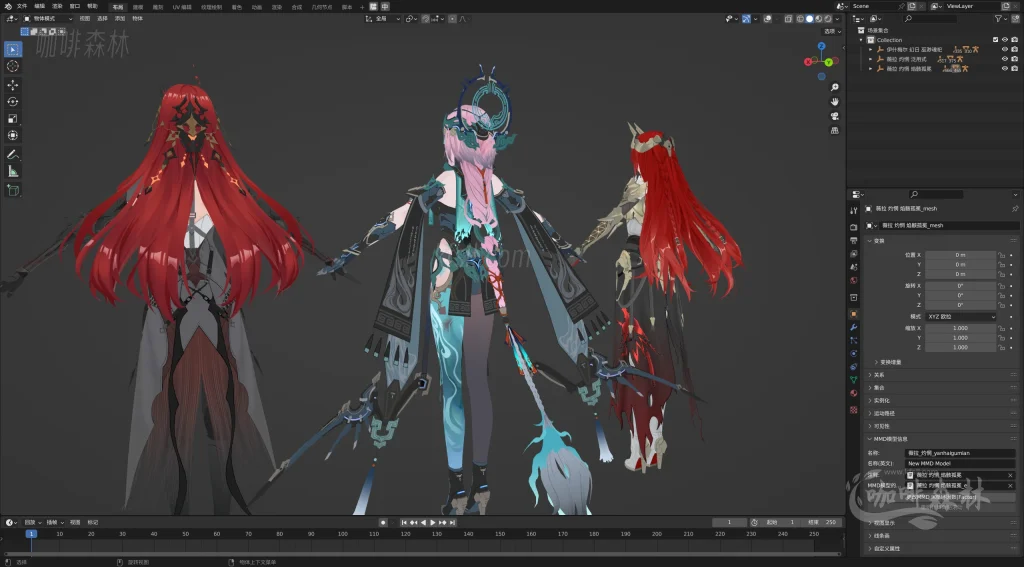Toggle visibility eye of Collection
1024x567 pixels.
tap(1004, 40)
